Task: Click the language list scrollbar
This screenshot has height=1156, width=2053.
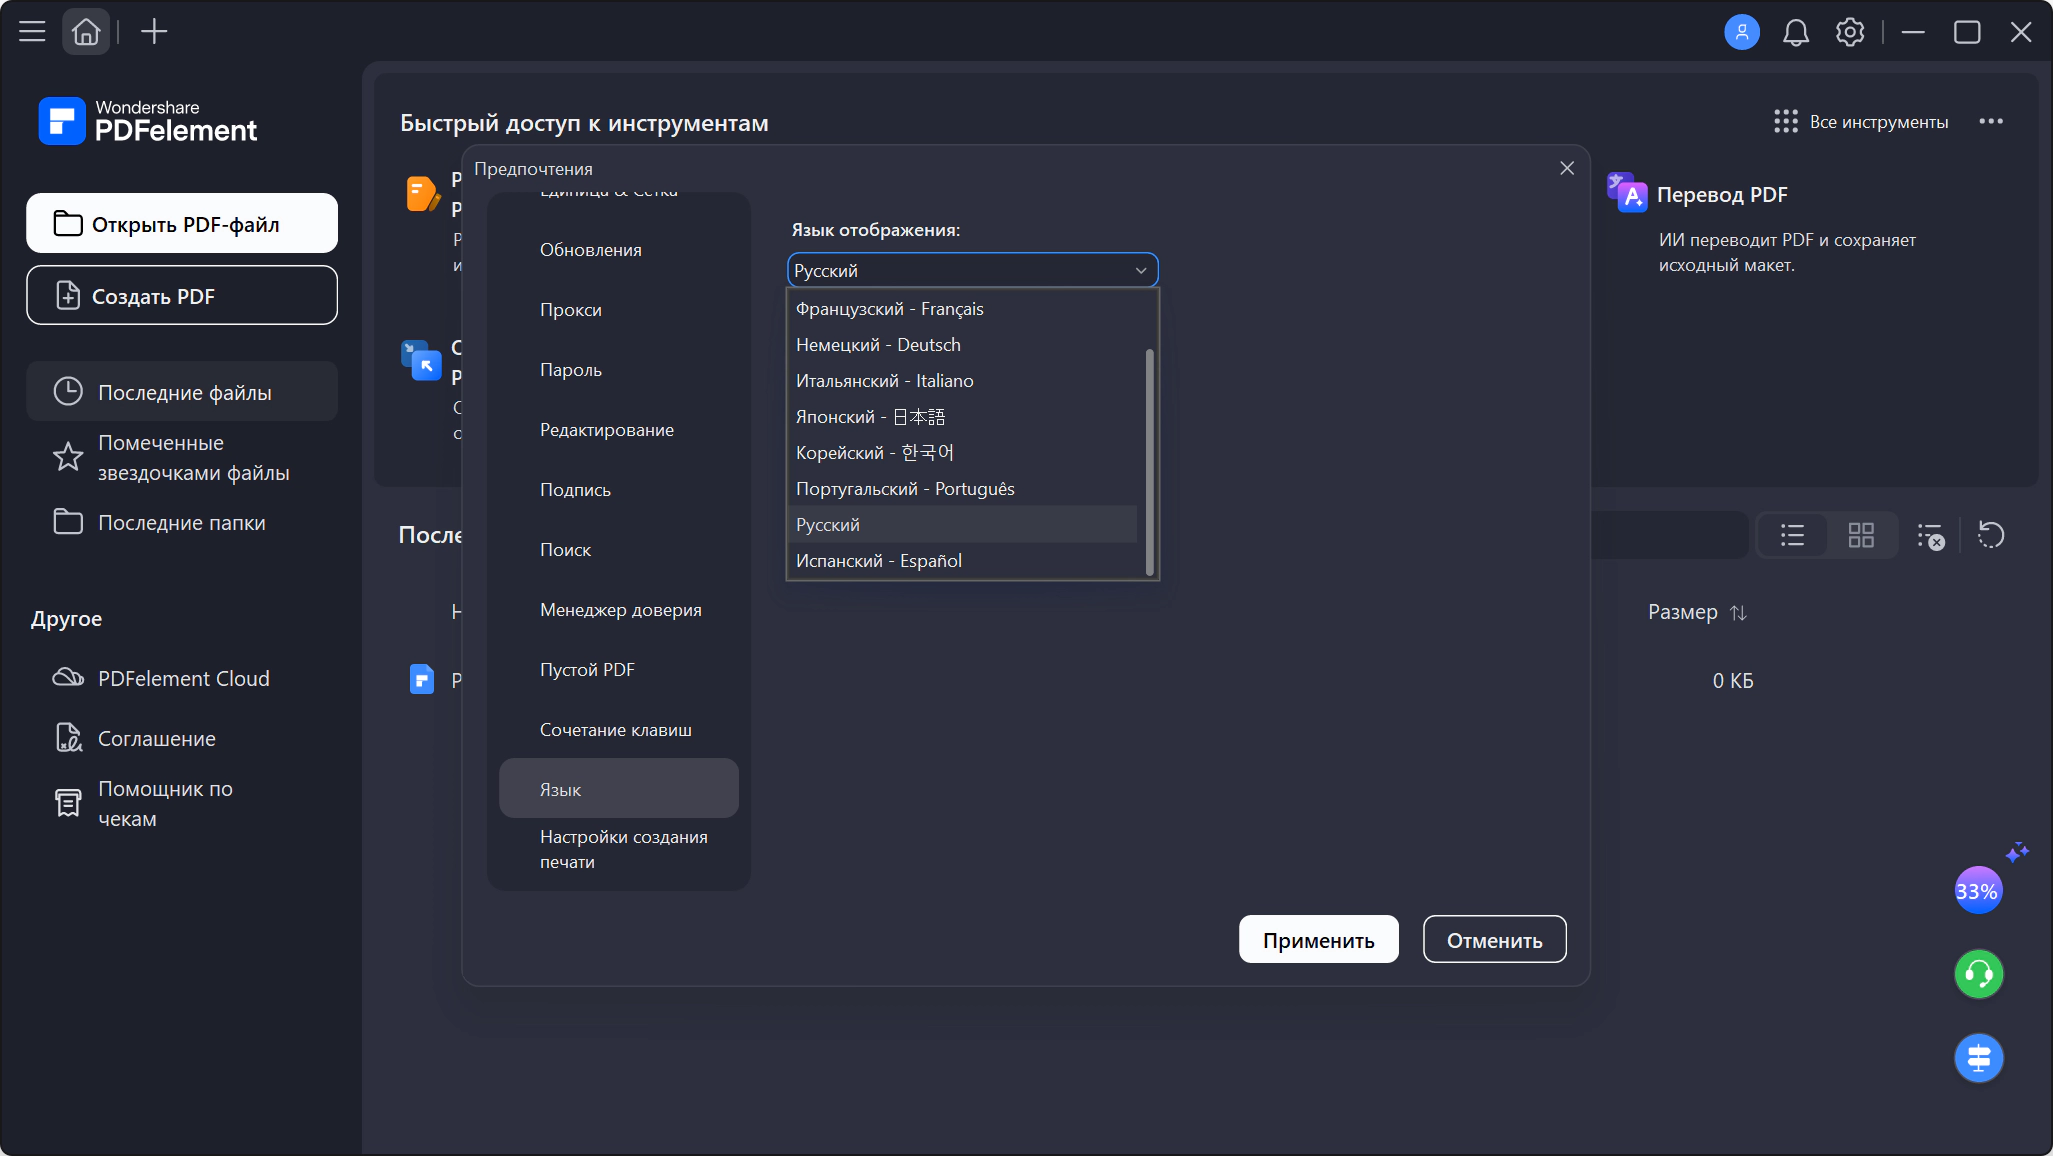Action: tap(1149, 461)
